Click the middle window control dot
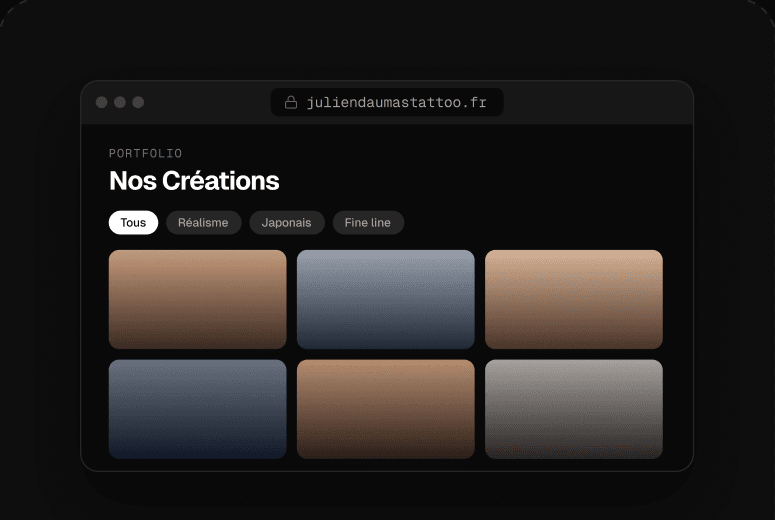This screenshot has height=520, width=775. (x=120, y=102)
